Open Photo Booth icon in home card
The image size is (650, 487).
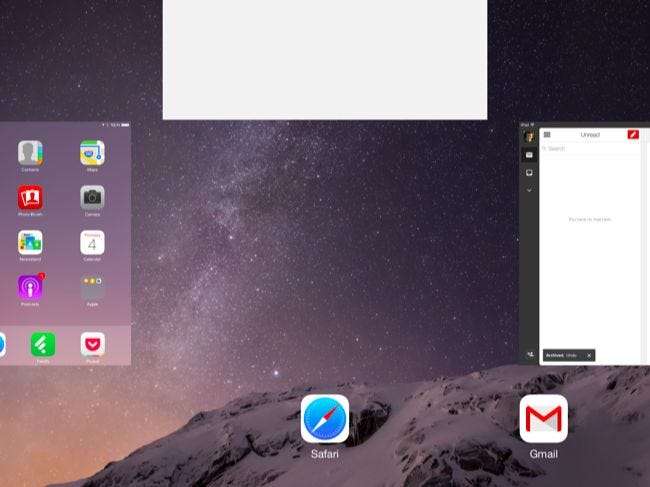pyautogui.click(x=30, y=198)
